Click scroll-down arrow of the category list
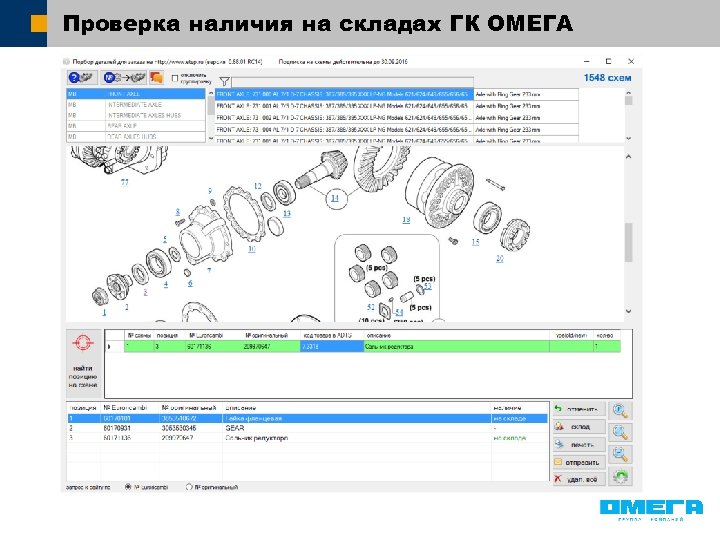The height and width of the screenshot is (540, 720). (x=210, y=138)
